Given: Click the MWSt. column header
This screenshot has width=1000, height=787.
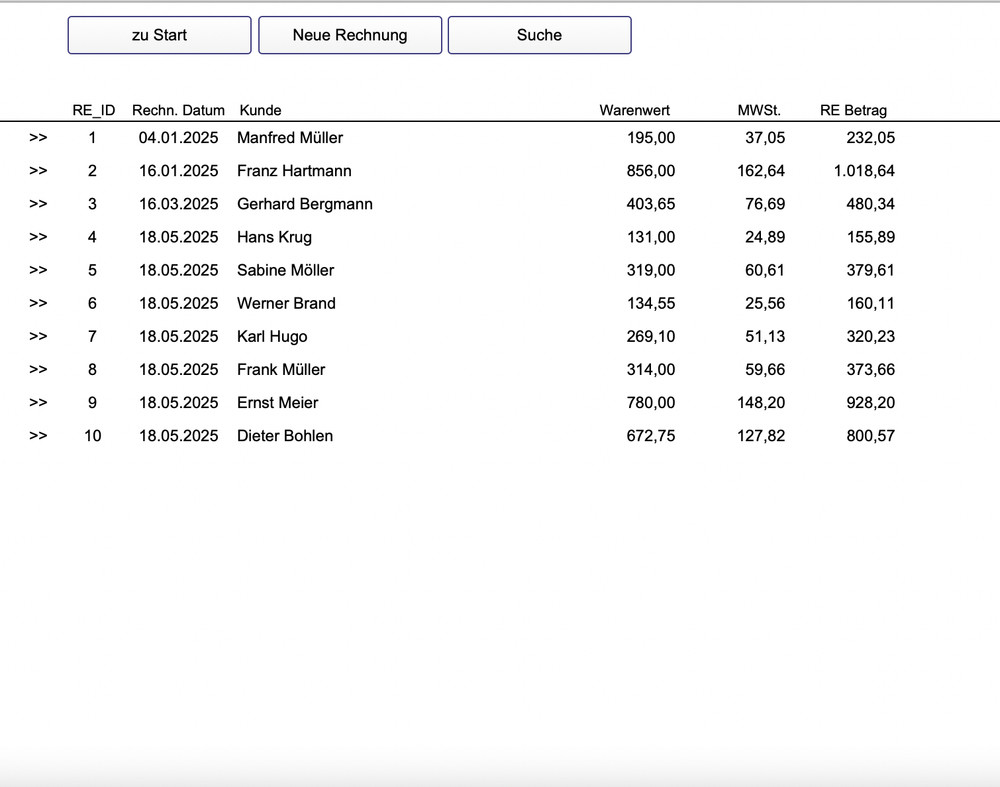Looking at the screenshot, I should 758,110.
